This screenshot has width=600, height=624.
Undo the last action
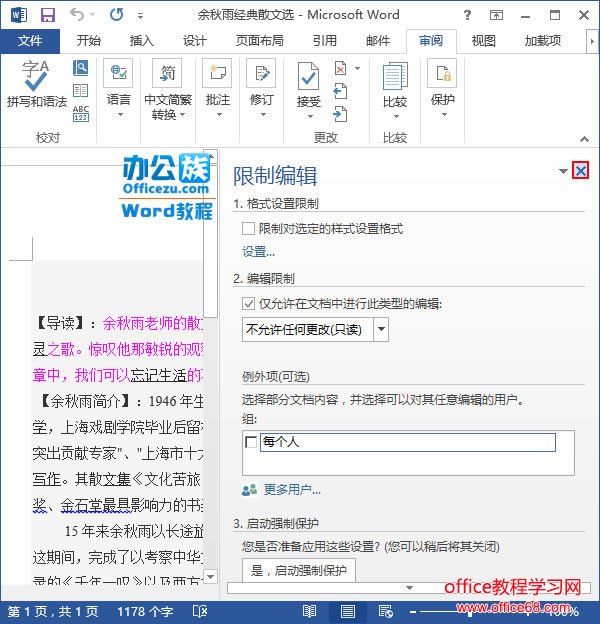click(77, 15)
